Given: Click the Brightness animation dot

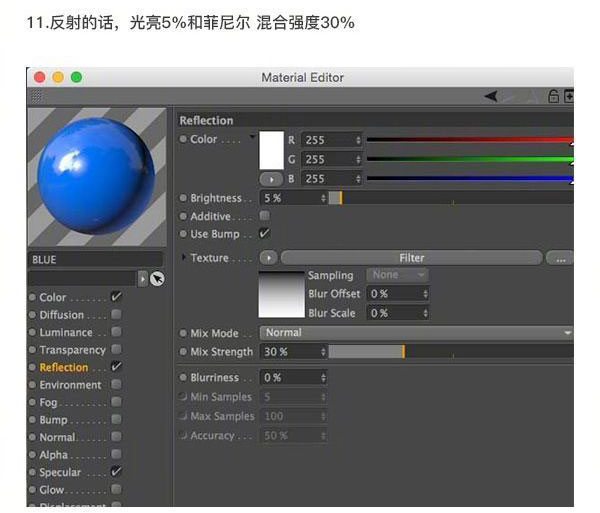Looking at the screenshot, I should pyautogui.click(x=183, y=198).
